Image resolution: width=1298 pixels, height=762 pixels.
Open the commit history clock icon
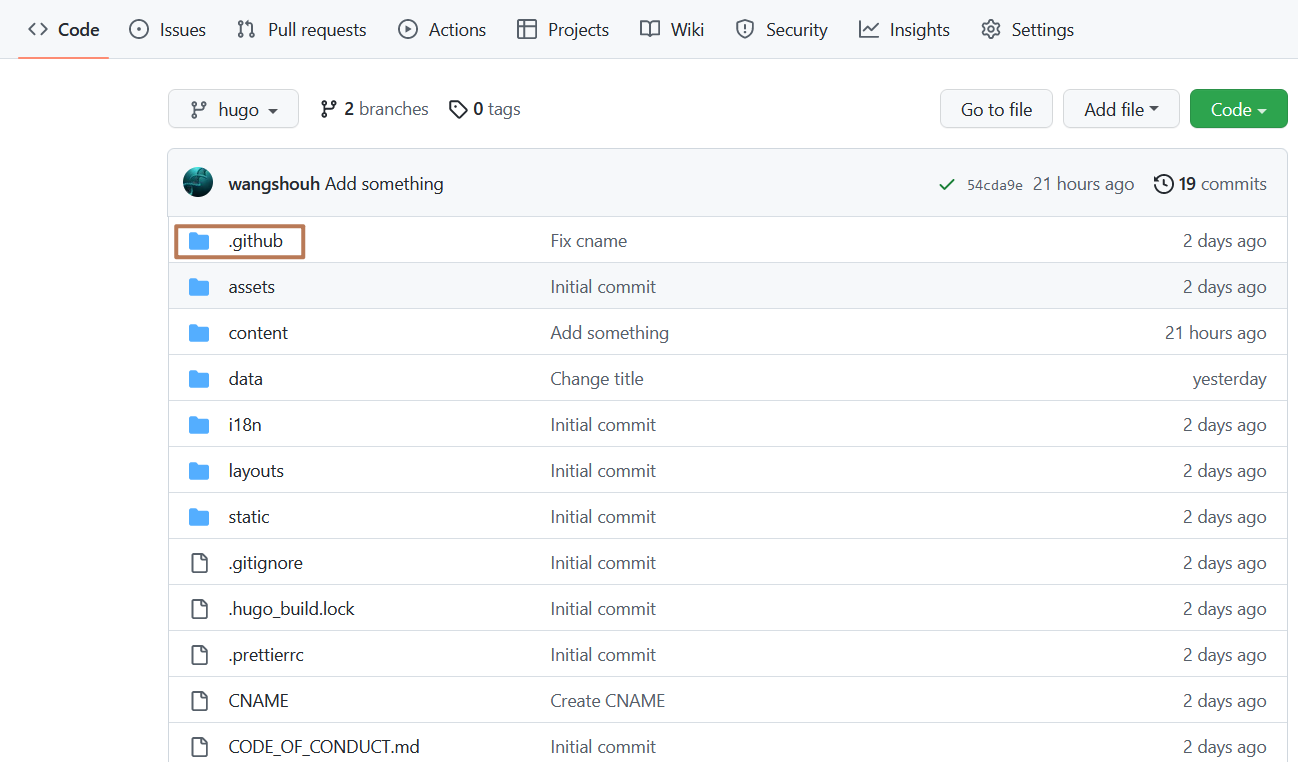1163,183
